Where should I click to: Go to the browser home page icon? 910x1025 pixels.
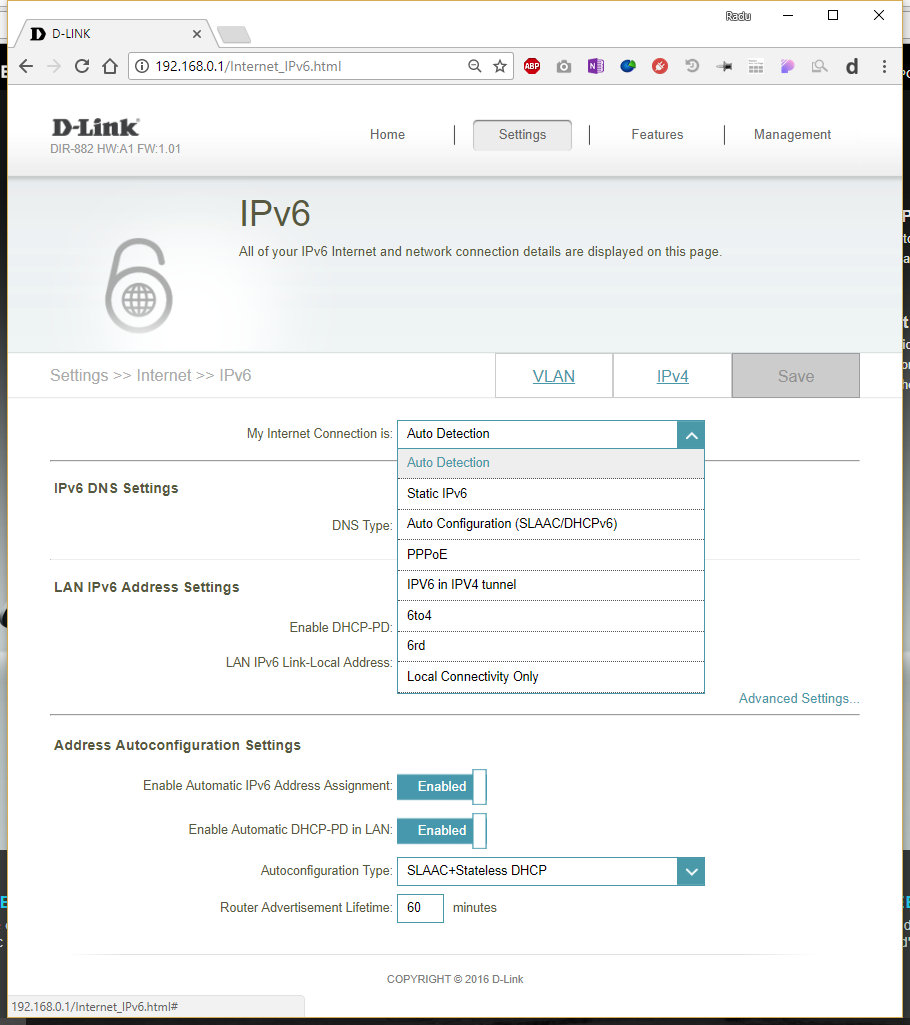[x=110, y=66]
